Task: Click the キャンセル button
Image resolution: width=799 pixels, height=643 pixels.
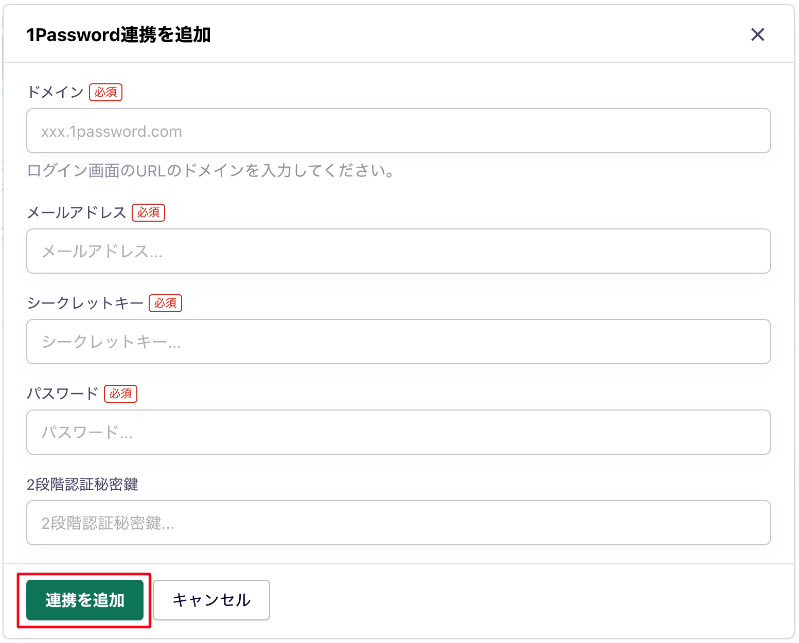Action: click(211, 600)
